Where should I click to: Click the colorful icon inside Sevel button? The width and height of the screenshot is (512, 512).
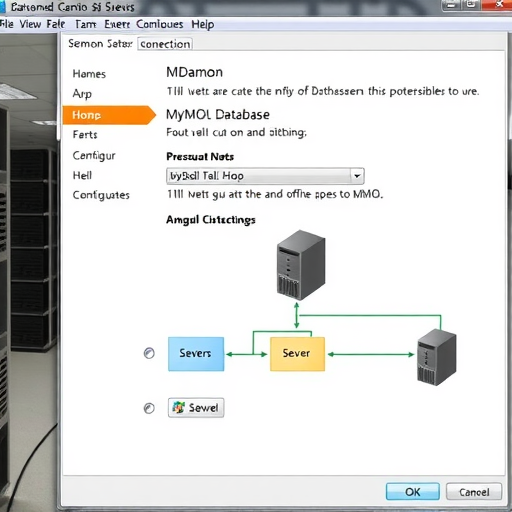[x=179, y=407]
